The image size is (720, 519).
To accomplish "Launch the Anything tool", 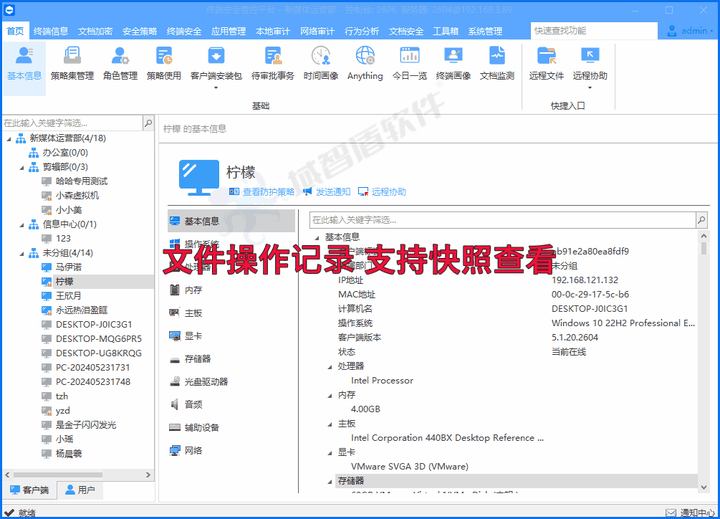I will tap(365, 64).
